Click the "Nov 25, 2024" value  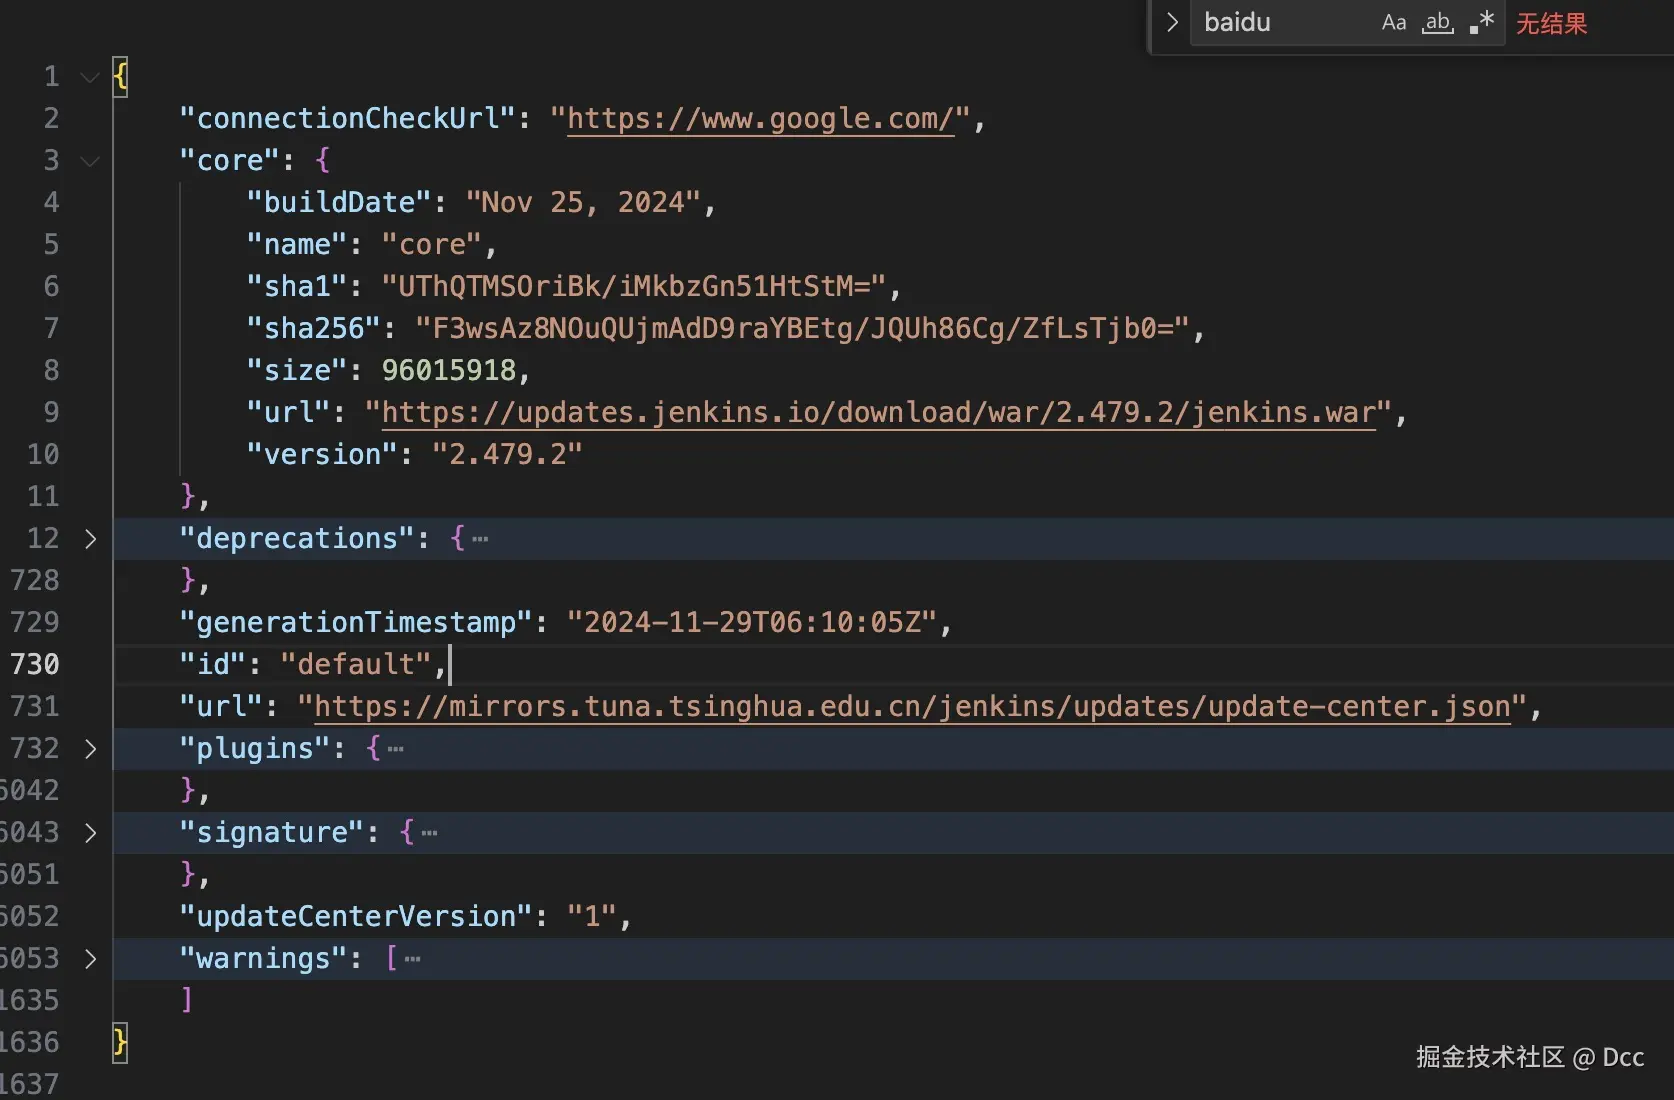(x=583, y=203)
